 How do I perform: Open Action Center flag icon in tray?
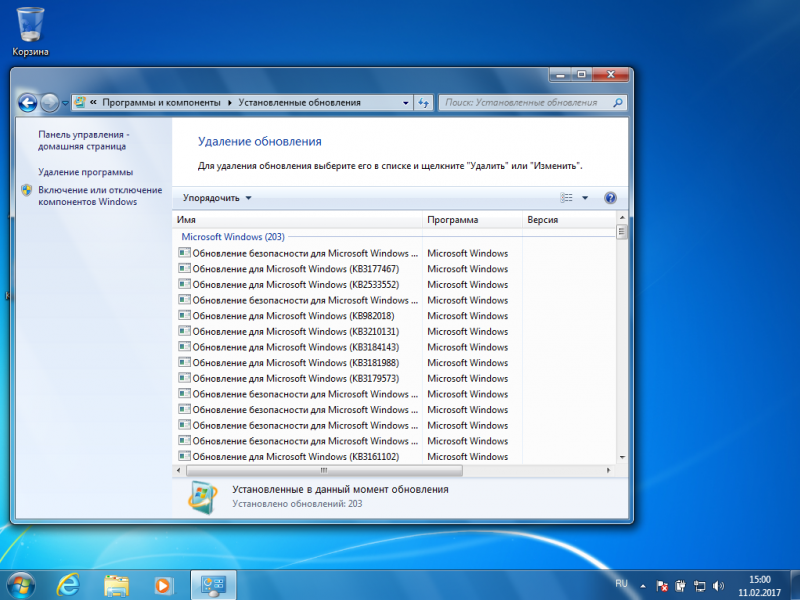[662, 586]
